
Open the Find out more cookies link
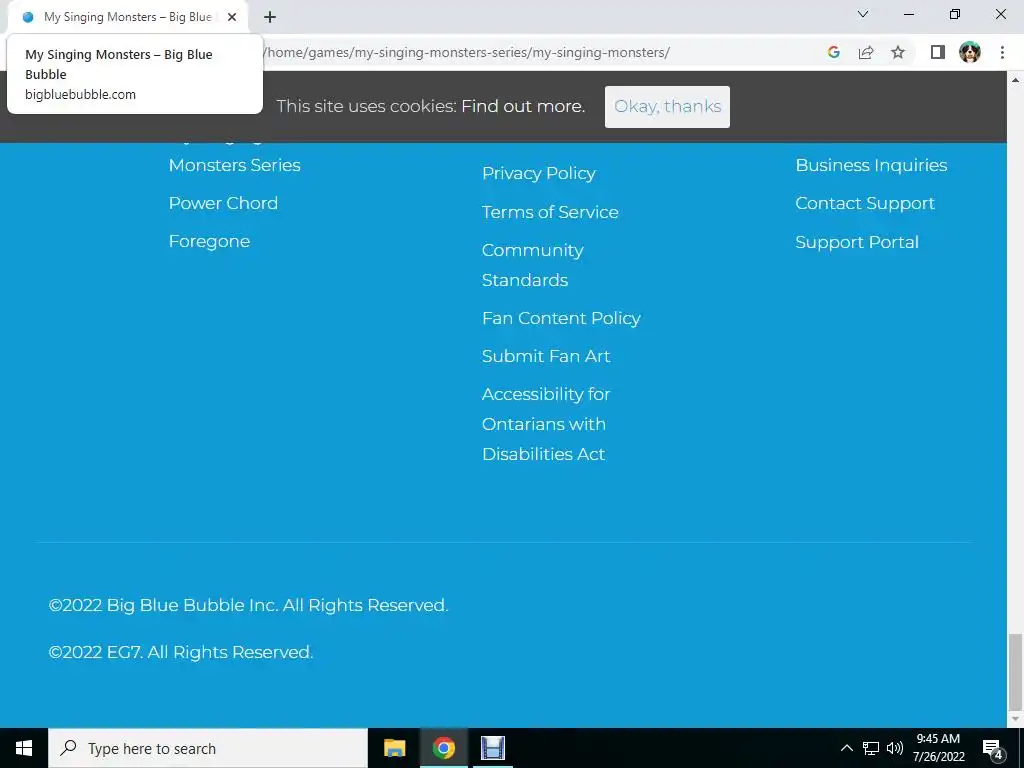tap(522, 106)
